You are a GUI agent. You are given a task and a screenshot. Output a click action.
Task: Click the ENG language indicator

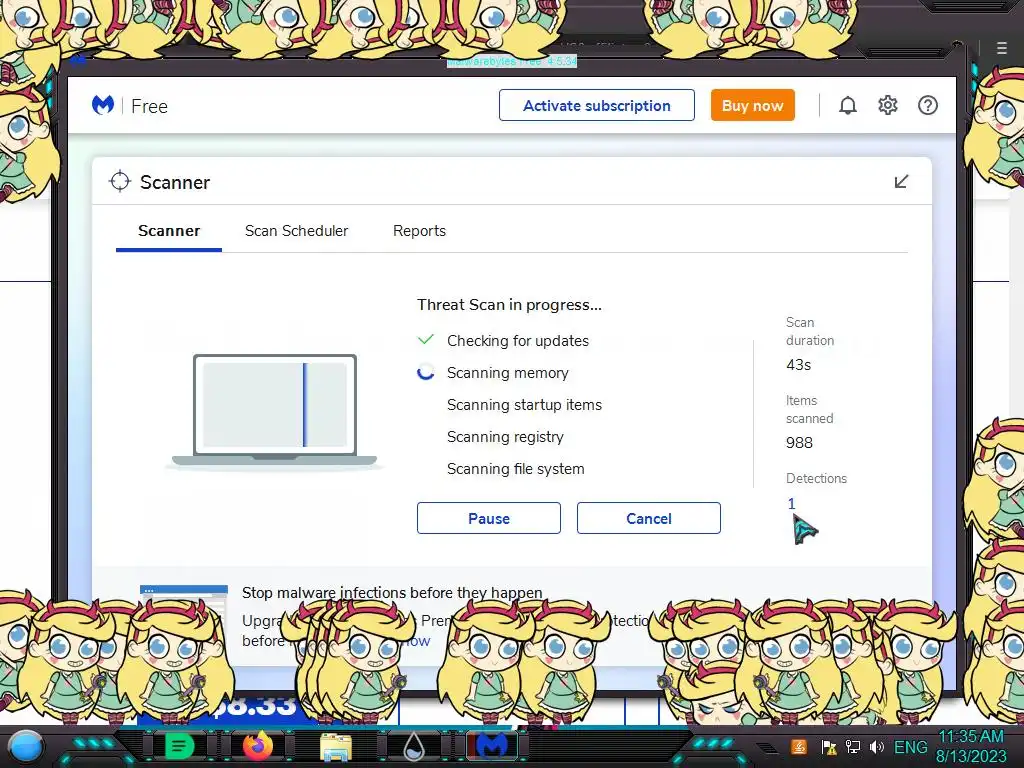tap(910, 746)
